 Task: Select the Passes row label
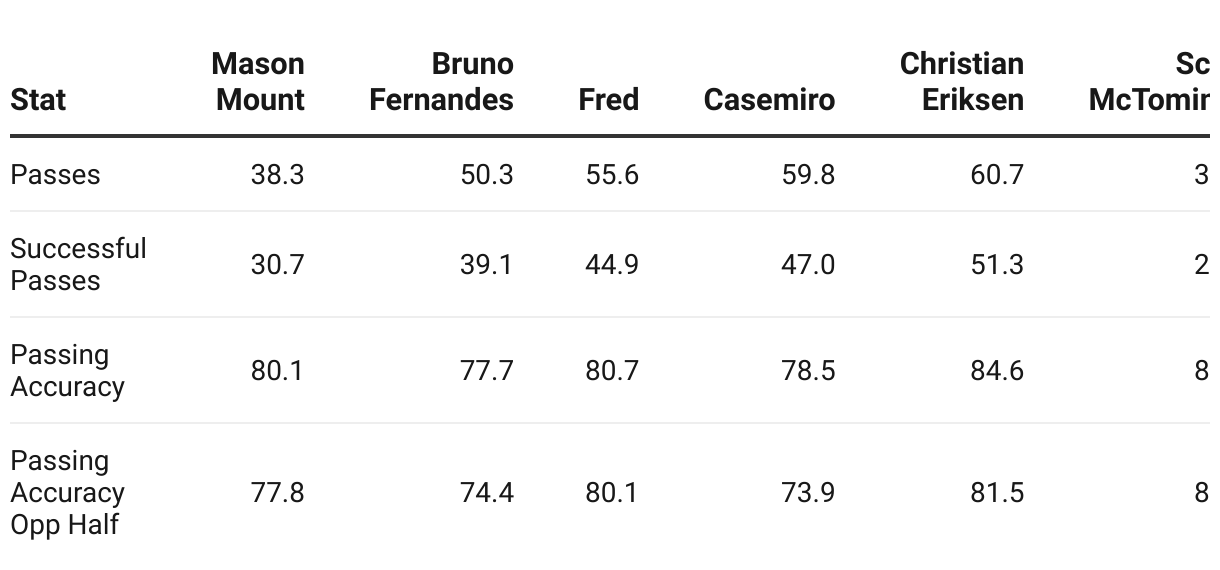point(55,175)
